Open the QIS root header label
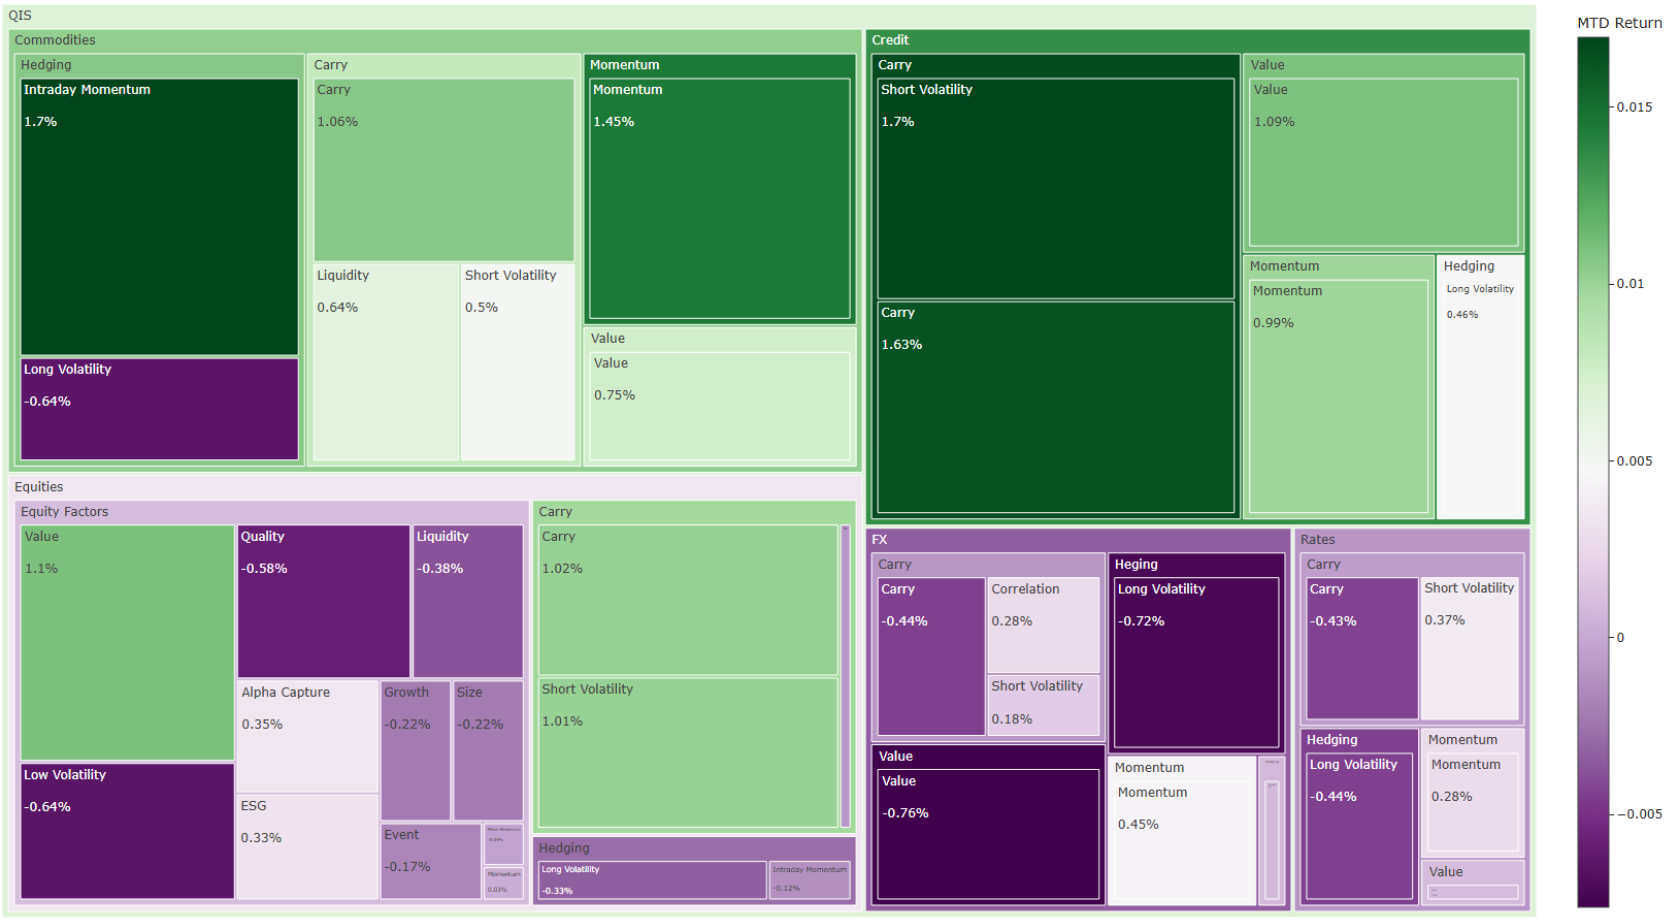 tap(20, 15)
